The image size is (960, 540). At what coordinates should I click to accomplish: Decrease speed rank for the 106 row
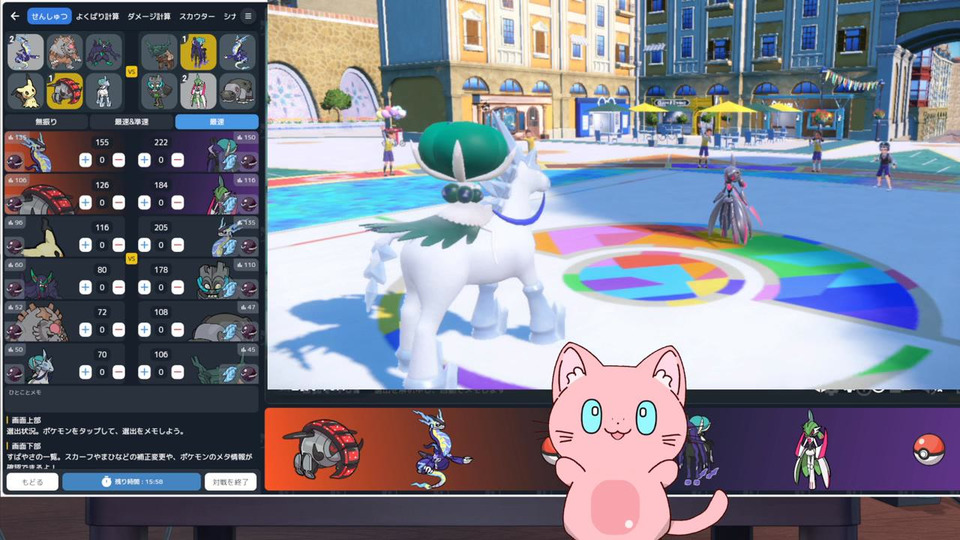point(178,372)
